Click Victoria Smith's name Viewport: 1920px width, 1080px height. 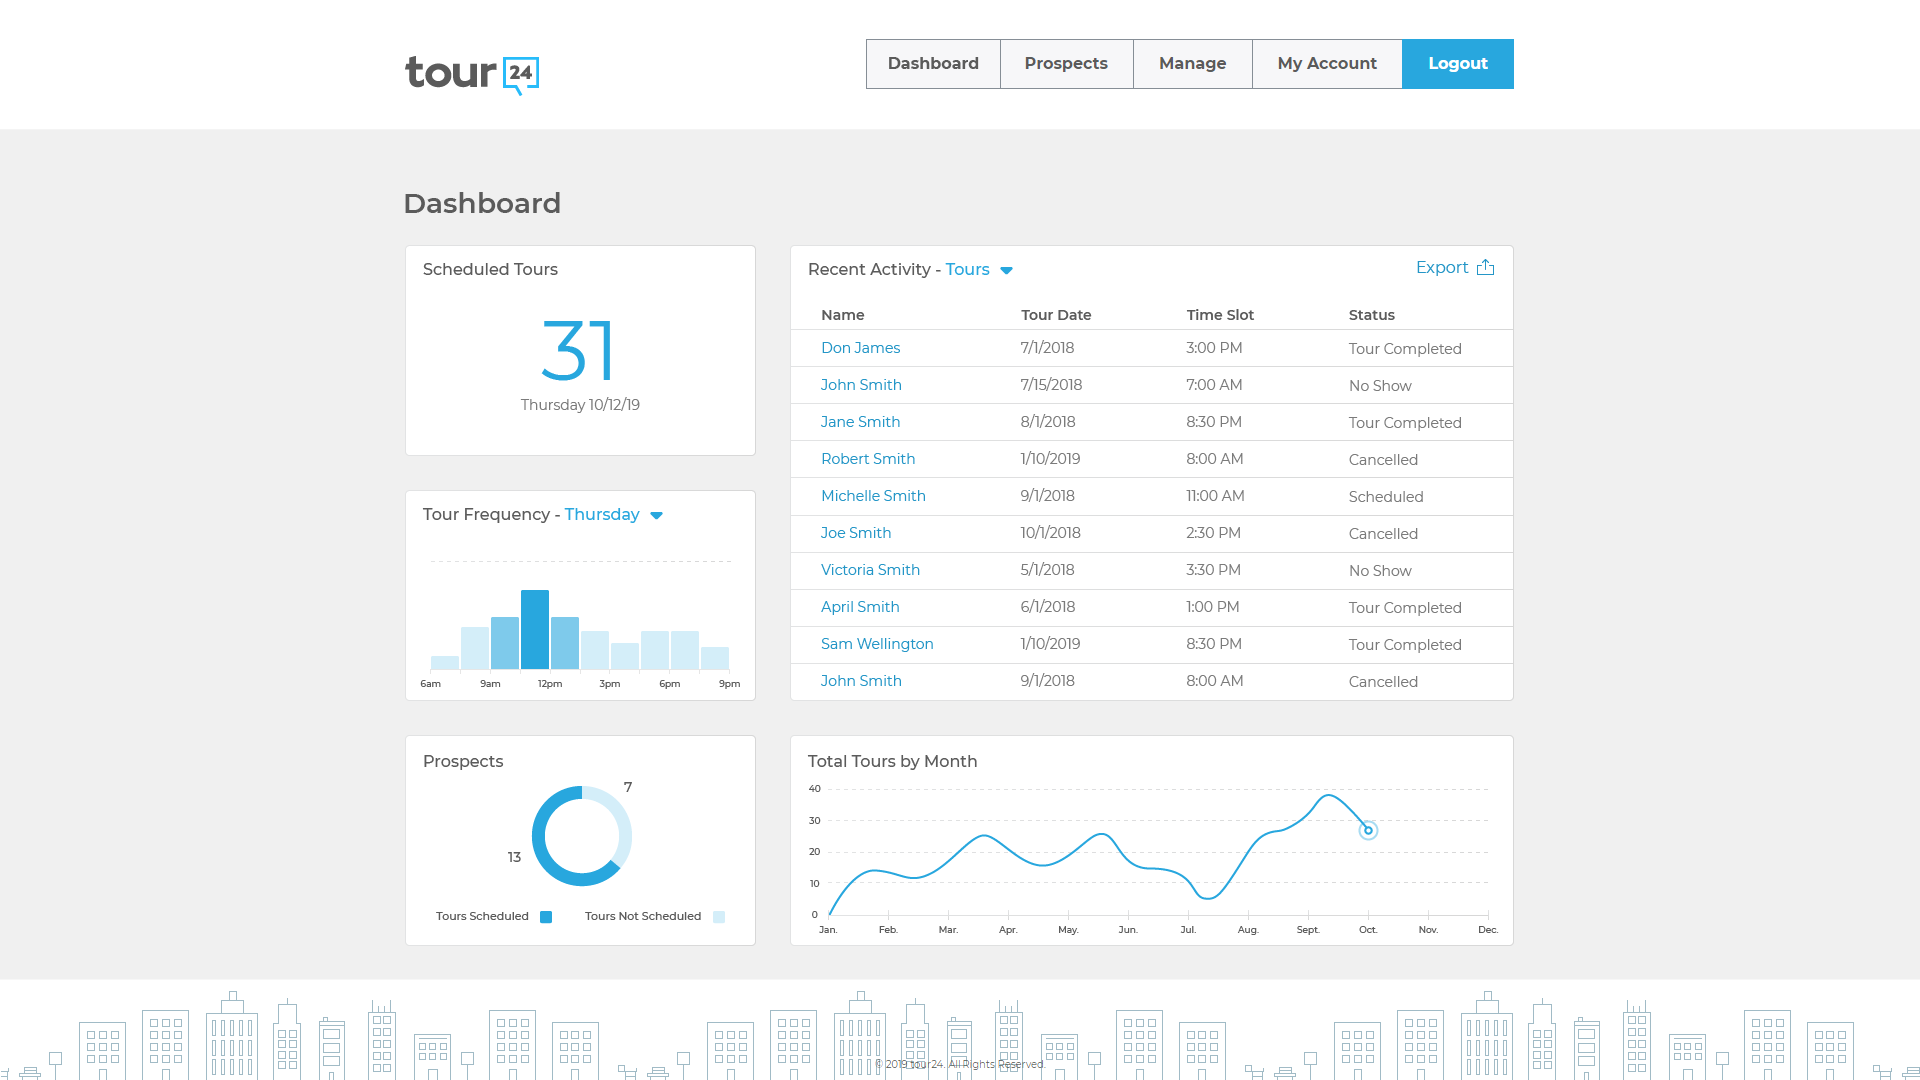pos(870,570)
